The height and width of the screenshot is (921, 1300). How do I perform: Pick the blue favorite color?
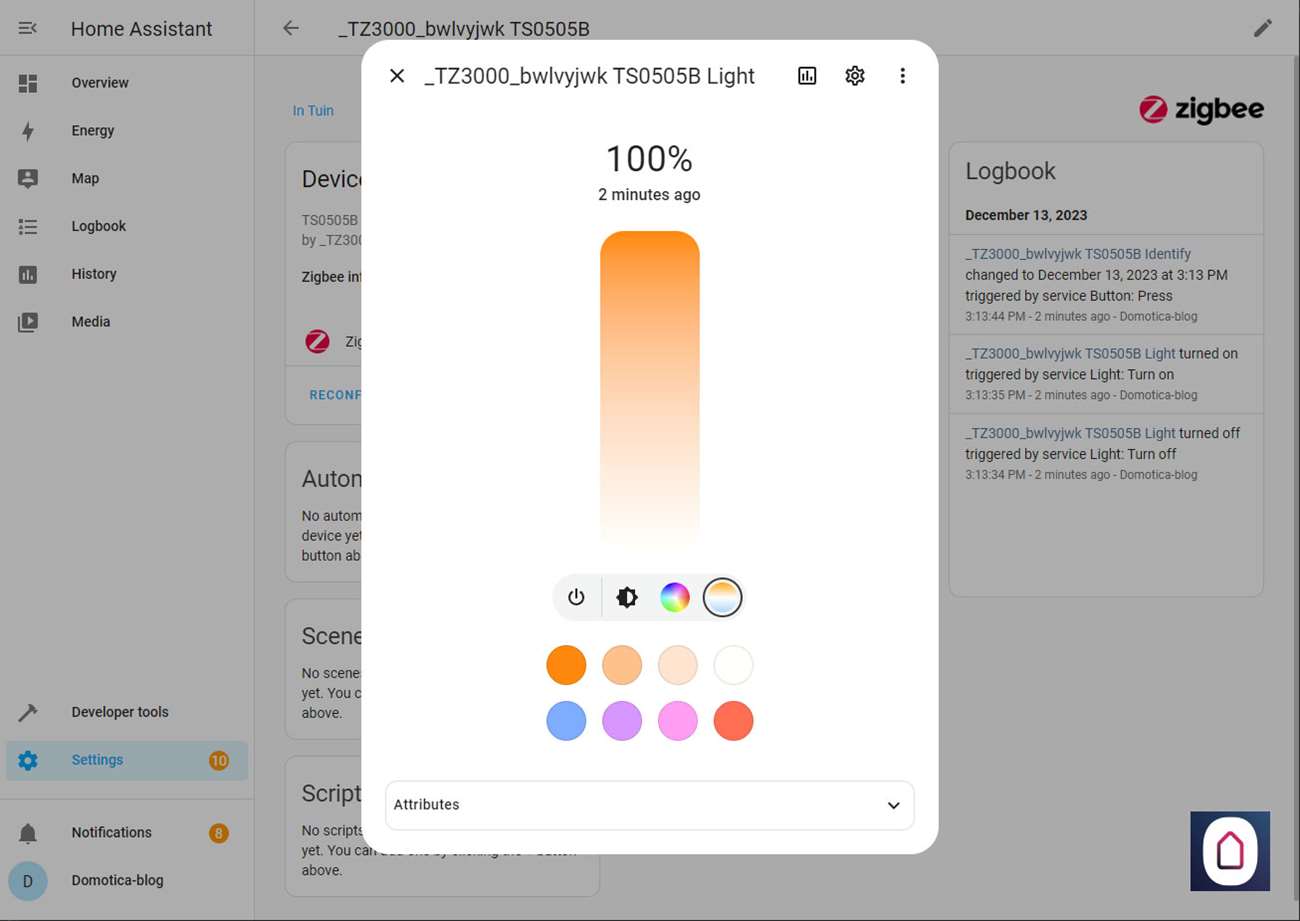point(566,721)
